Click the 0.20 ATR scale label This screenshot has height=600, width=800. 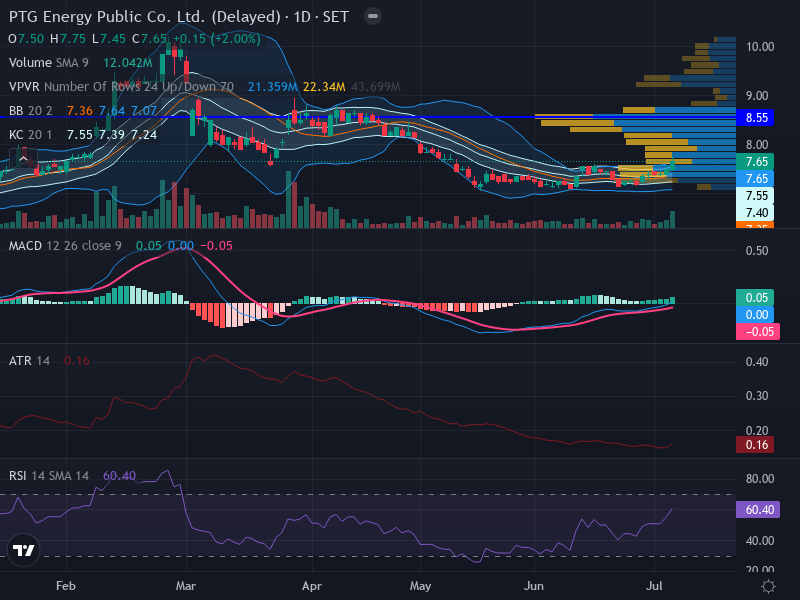[757, 430]
